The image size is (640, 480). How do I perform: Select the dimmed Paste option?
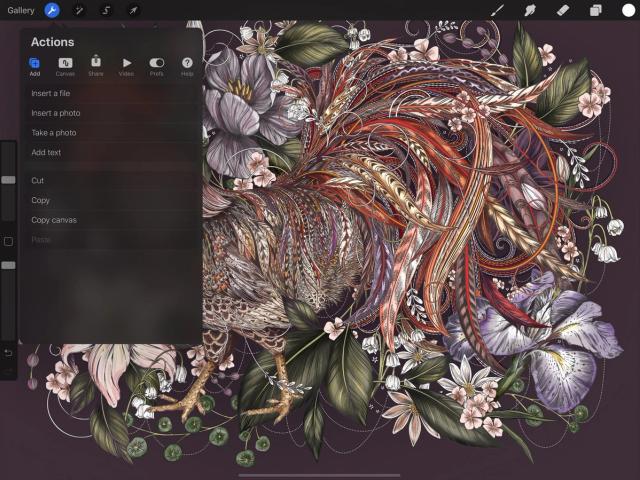coord(112,240)
